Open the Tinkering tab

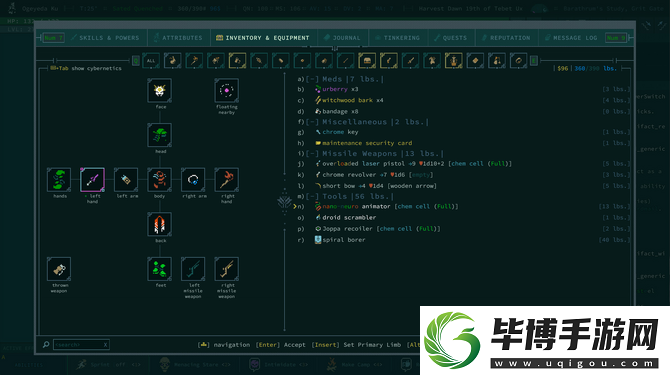pos(398,38)
